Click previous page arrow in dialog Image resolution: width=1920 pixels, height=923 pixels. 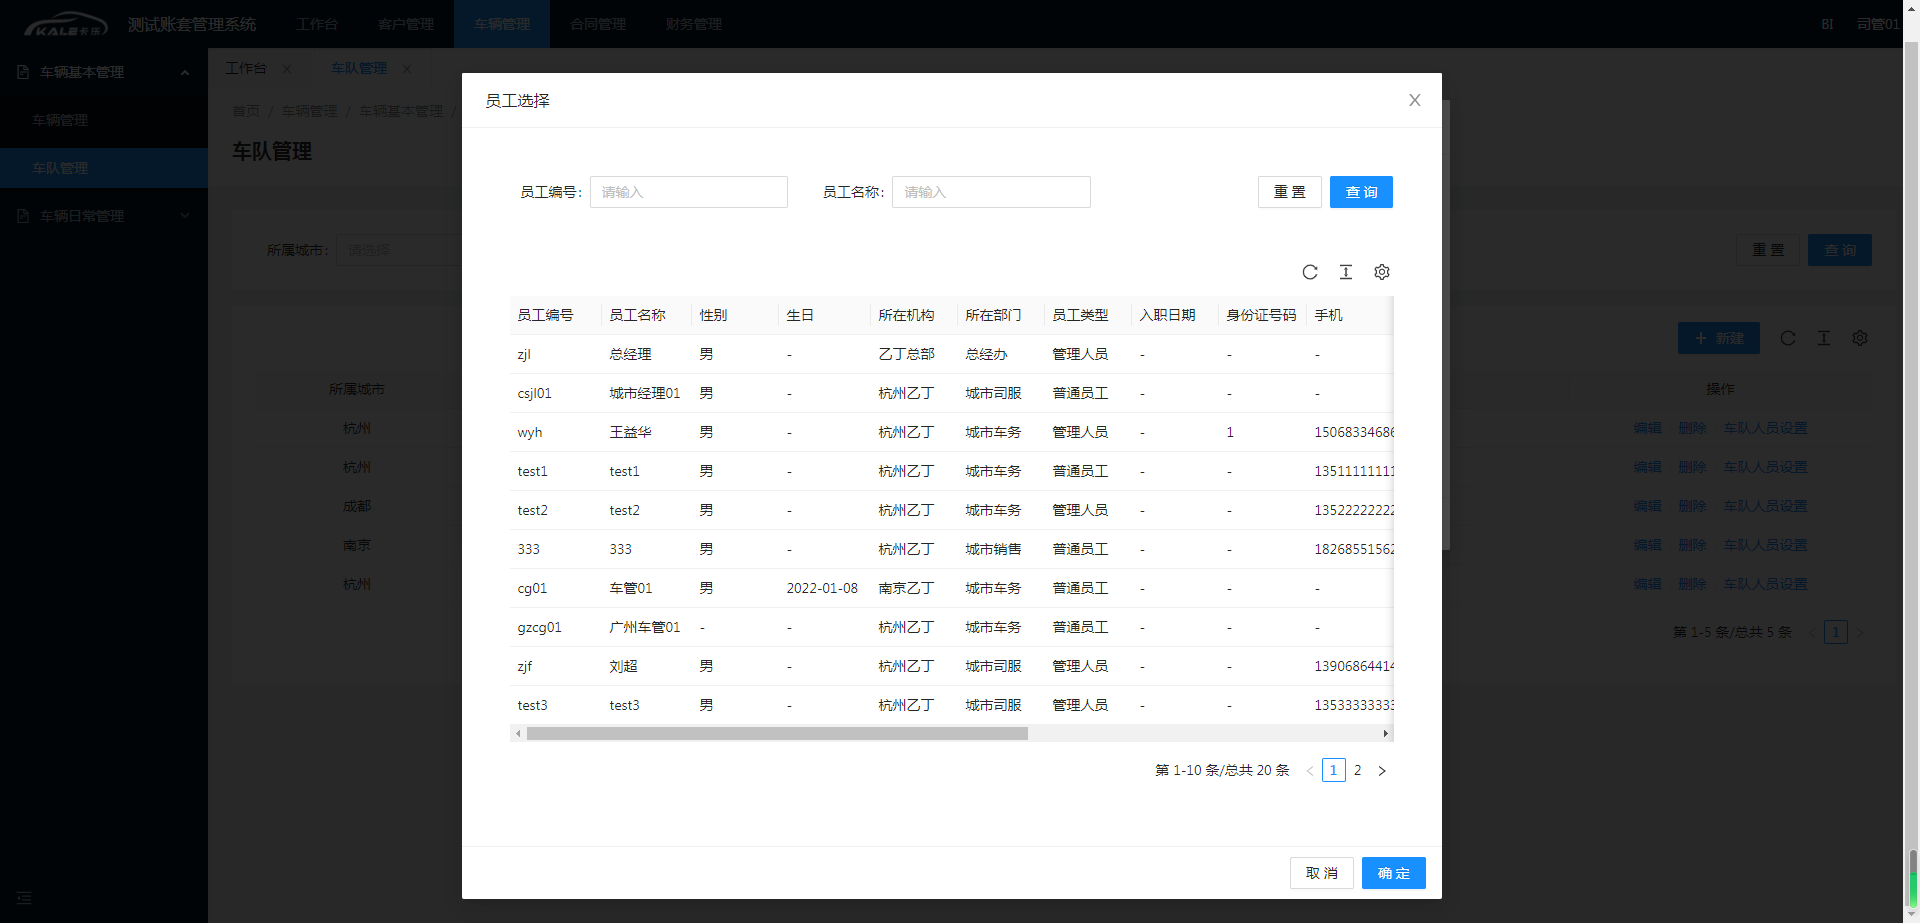tap(1310, 770)
